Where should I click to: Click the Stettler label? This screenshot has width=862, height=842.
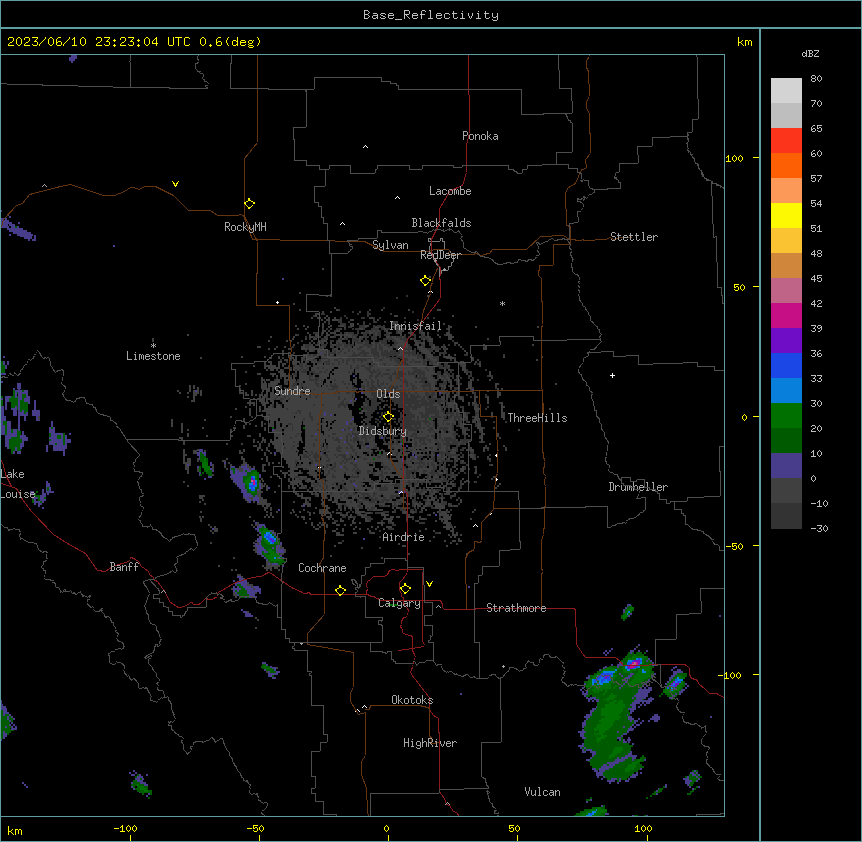634,237
